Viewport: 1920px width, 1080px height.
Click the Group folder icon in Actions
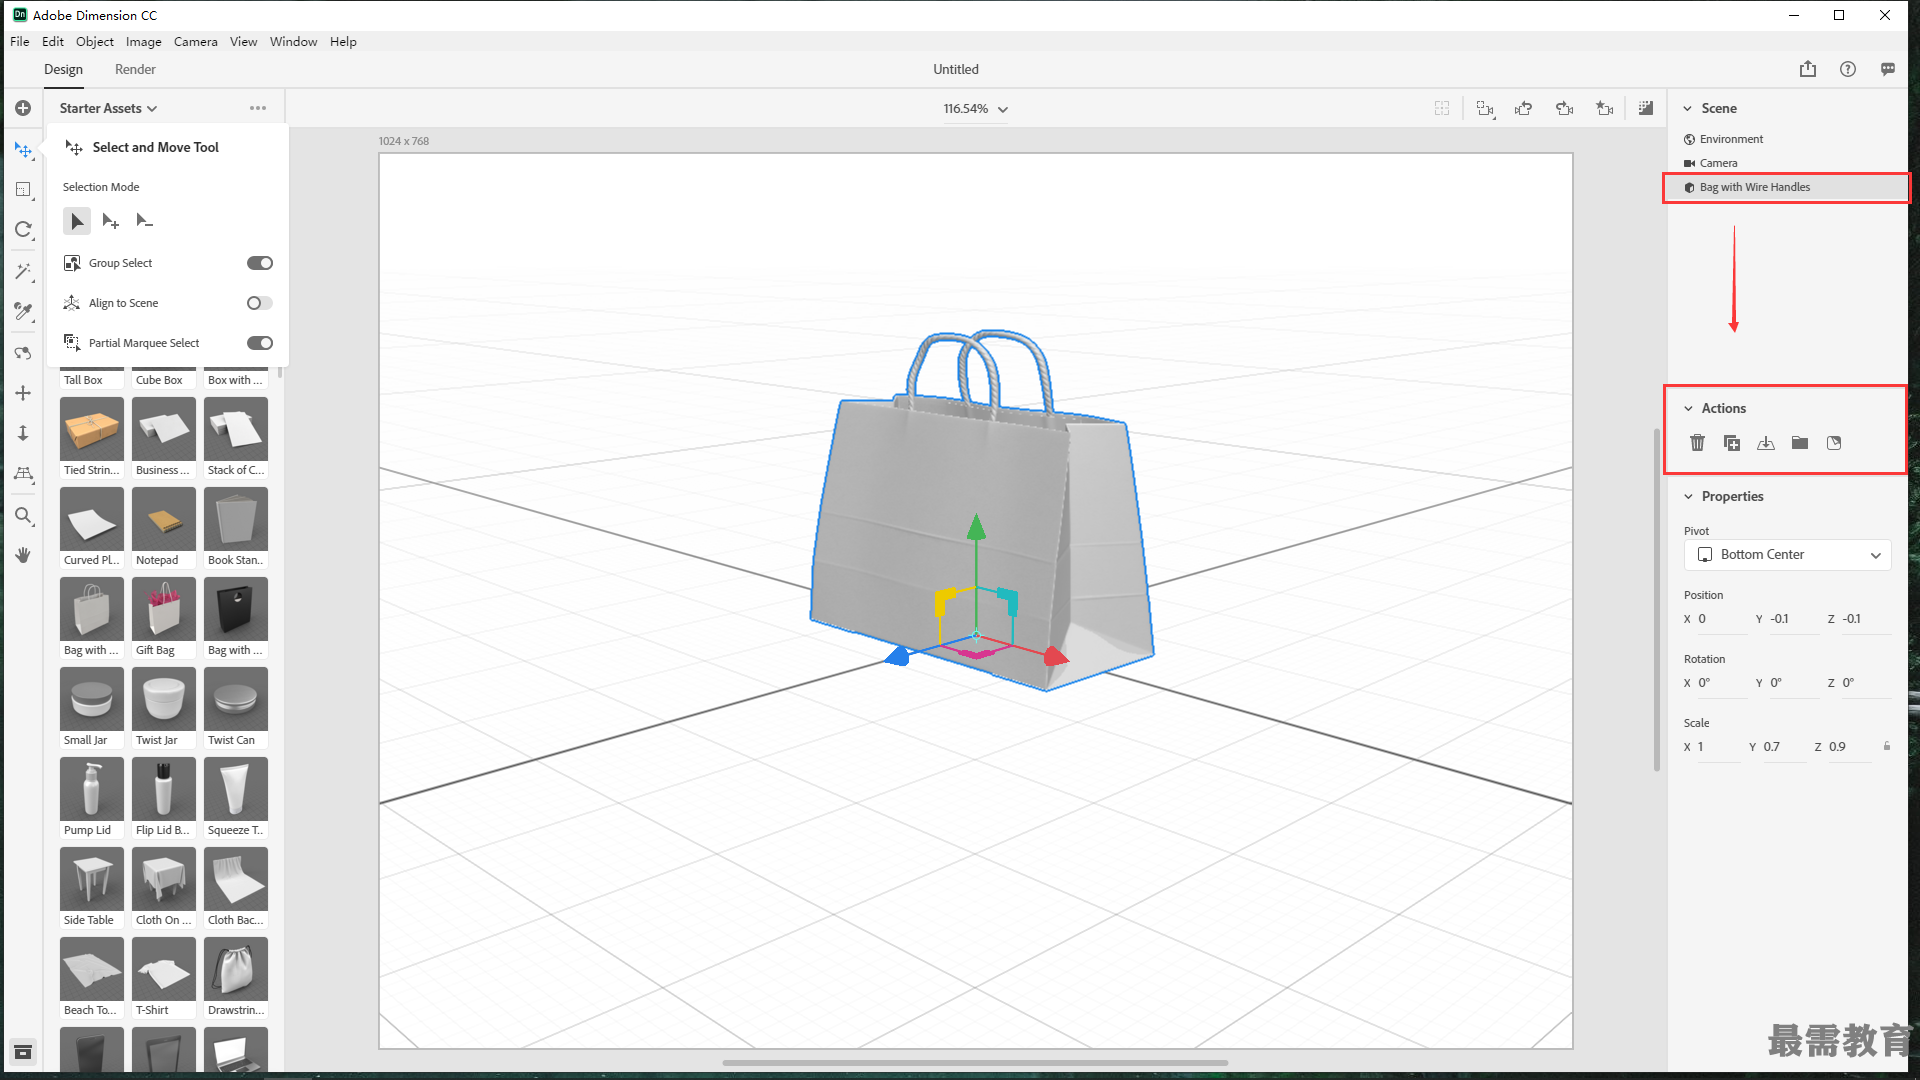[1800, 443]
